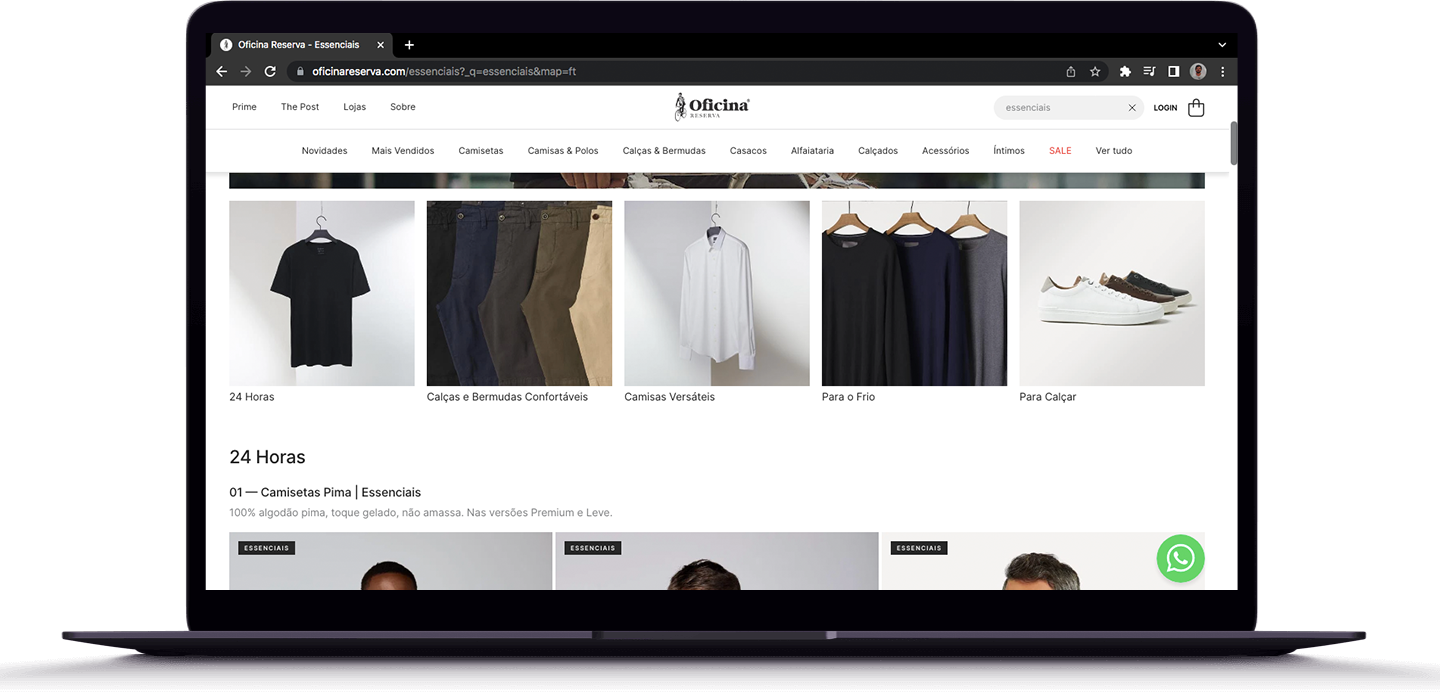Open the Ver tudo menu item
The height and width of the screenshot is (695, 1440).
1114,151
